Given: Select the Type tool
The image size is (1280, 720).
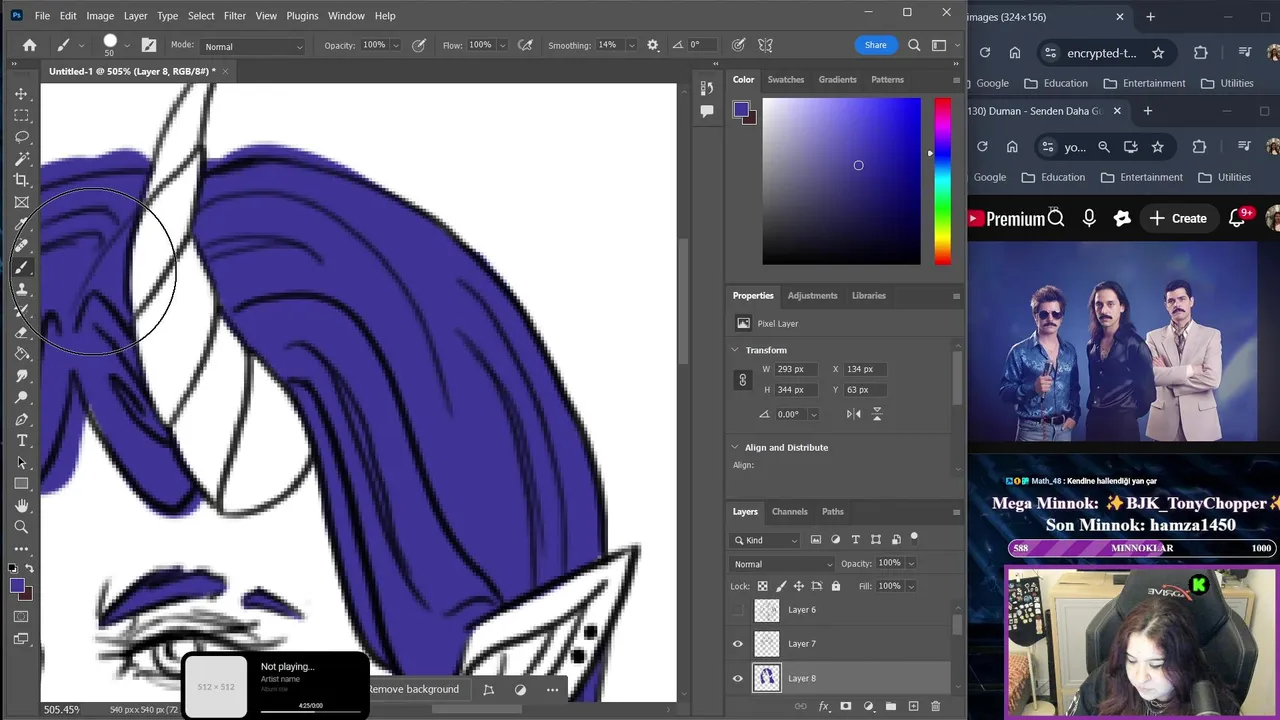Looking at the screenshot, I should pos(21,441).
